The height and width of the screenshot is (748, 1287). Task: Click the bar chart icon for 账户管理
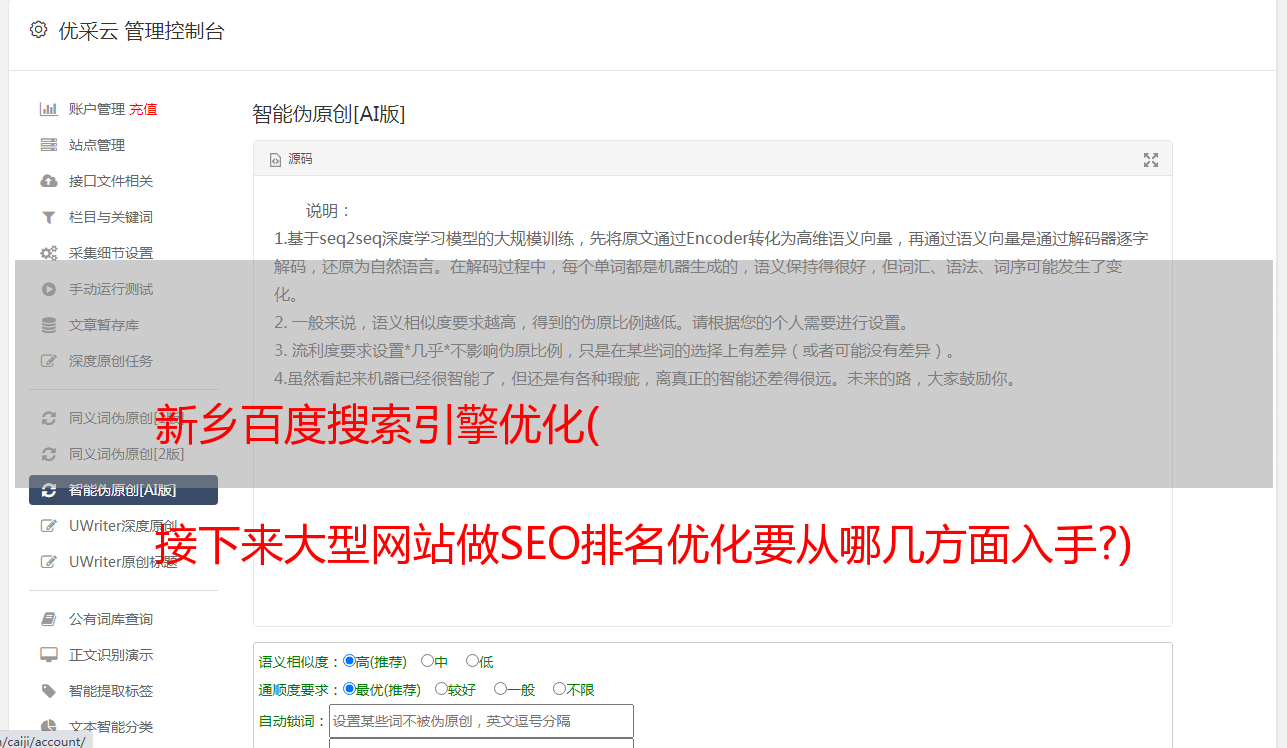point(48,109)
